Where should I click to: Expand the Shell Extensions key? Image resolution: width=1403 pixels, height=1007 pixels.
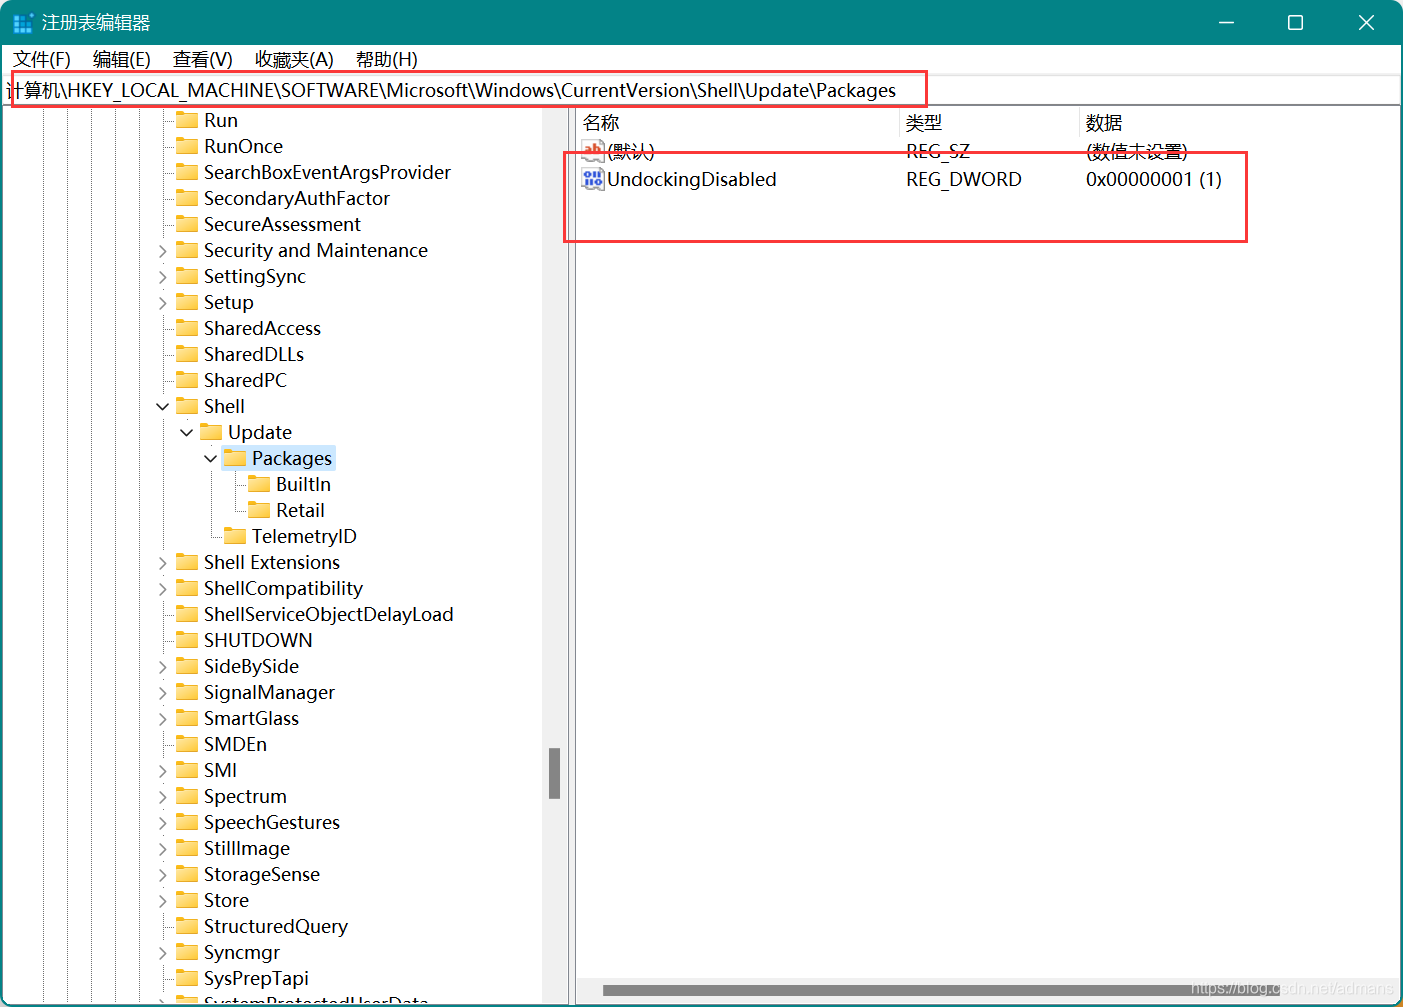point(163,563)
